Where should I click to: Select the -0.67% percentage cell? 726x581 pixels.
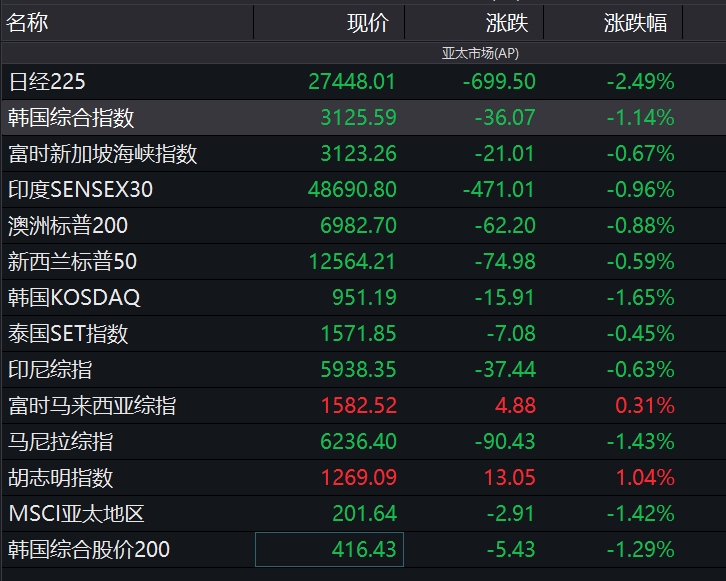point(640,154)
